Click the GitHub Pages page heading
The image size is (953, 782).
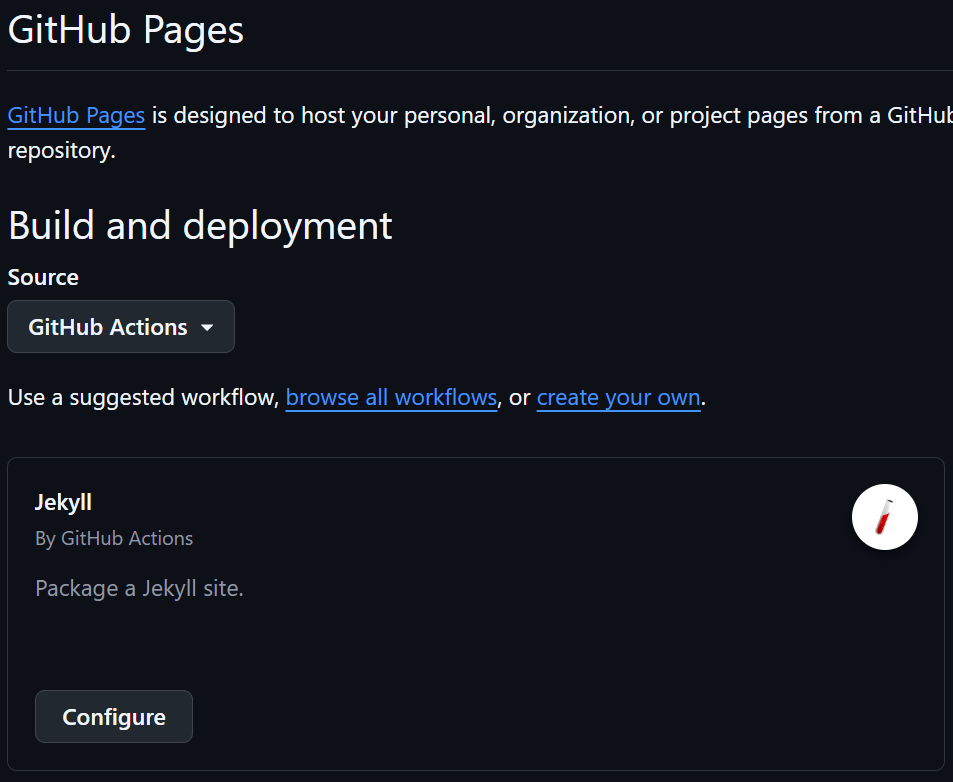pos(125,30)
